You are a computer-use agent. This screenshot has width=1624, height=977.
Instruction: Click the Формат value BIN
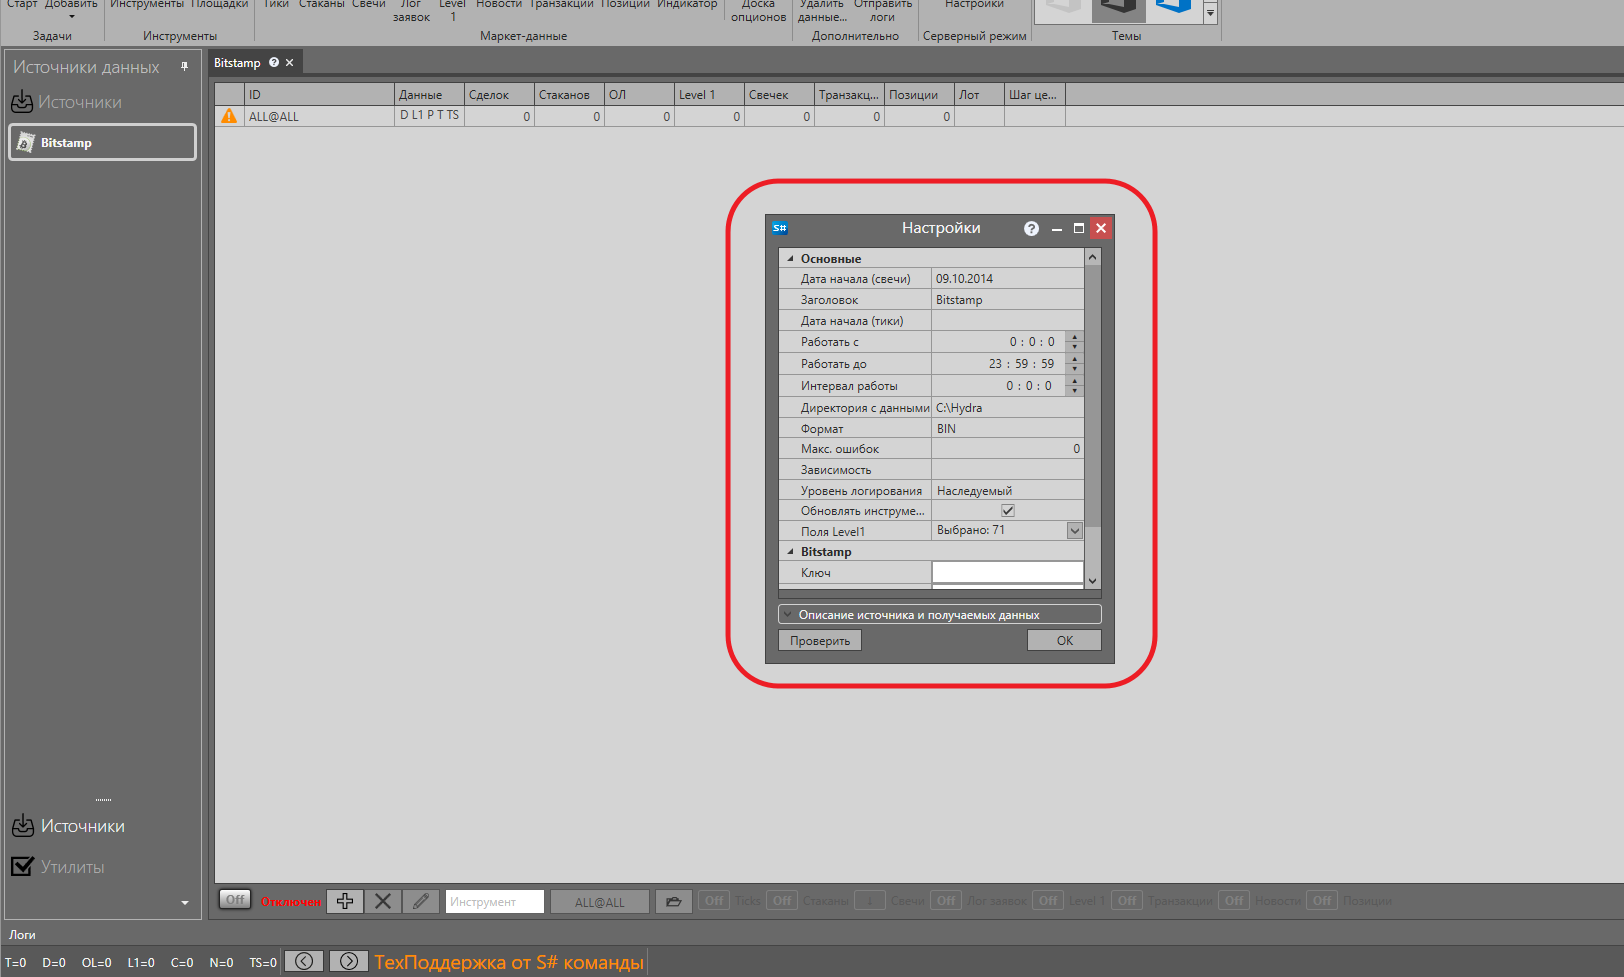[x=1007, y=429]
